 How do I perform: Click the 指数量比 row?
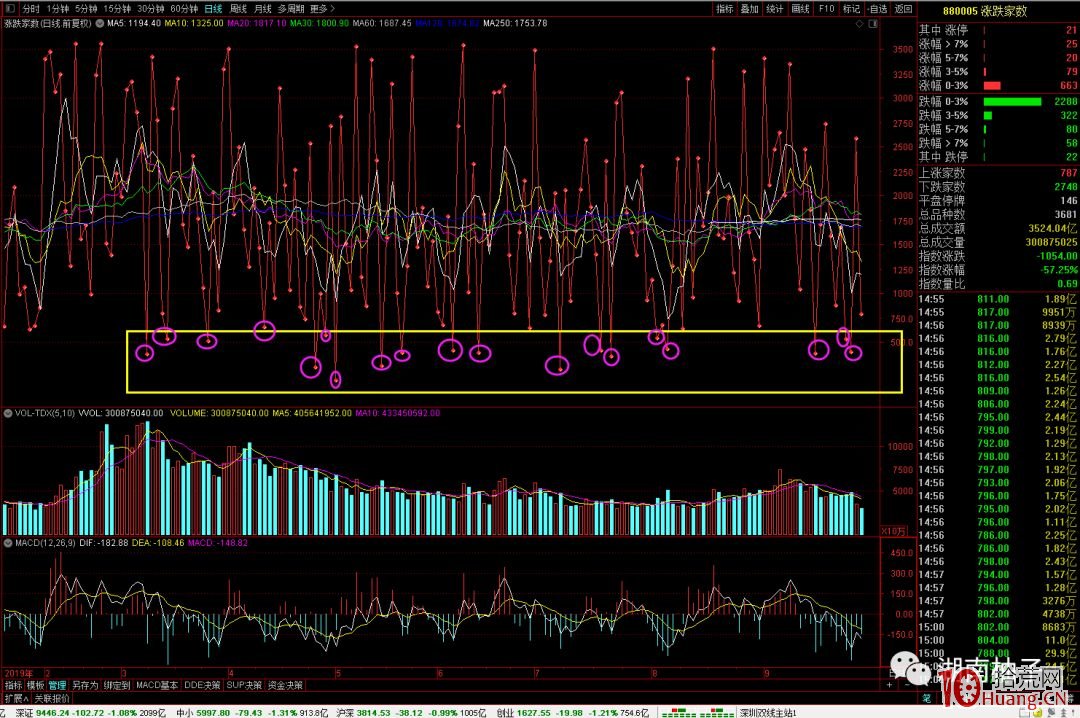[998, 283]
